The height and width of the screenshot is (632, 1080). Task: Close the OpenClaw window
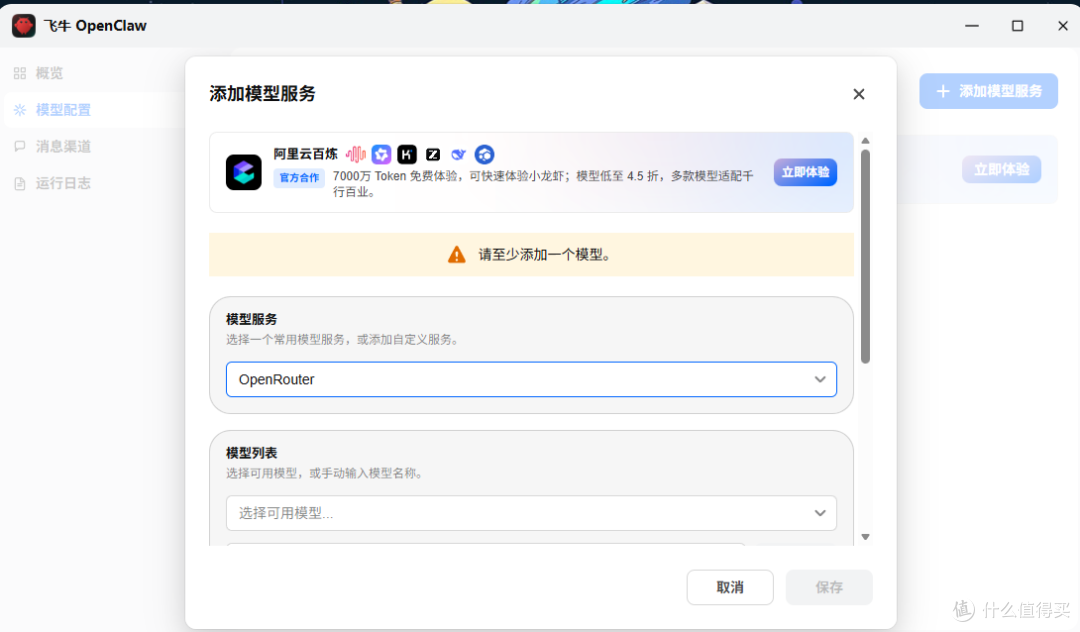click(1063, 26)
